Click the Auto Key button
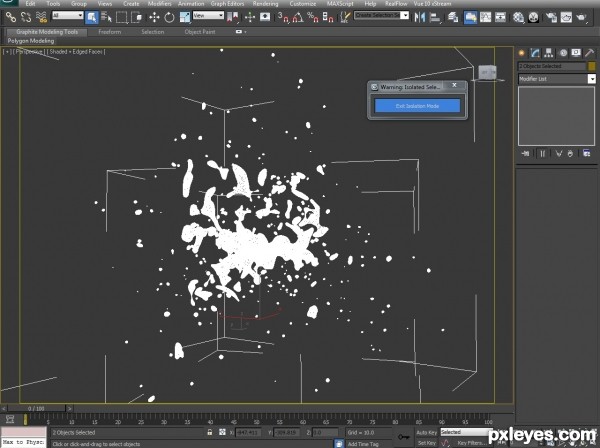The height and width of the screenshot is (448, 600). tap(426, 432)
